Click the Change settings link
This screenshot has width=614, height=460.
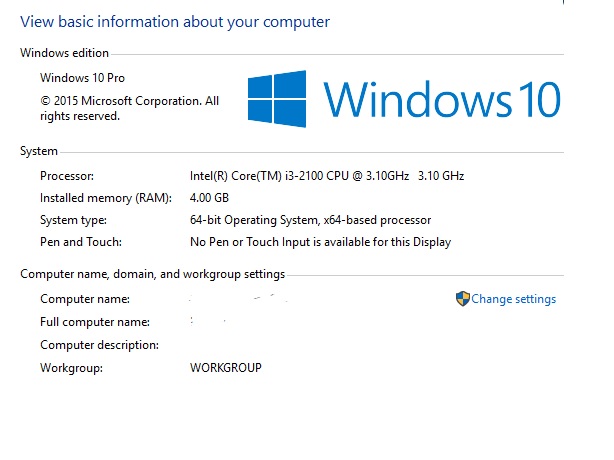513,299
